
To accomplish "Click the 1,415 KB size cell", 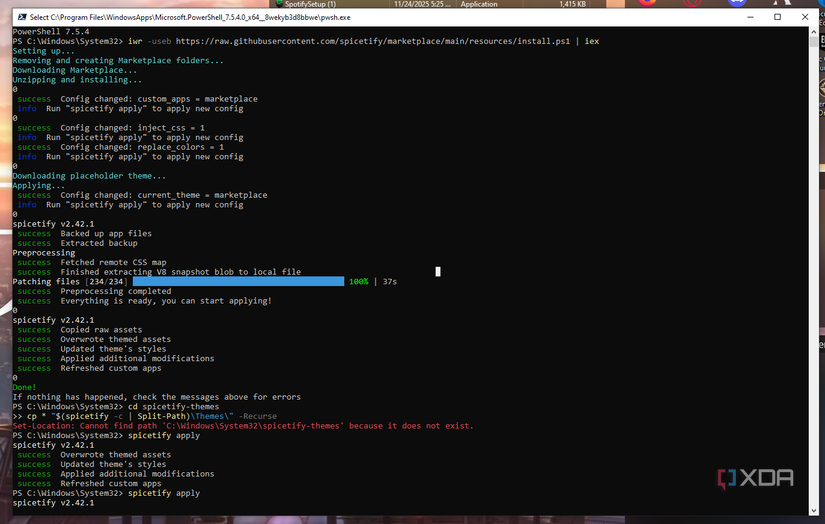I will pos(572,4).
